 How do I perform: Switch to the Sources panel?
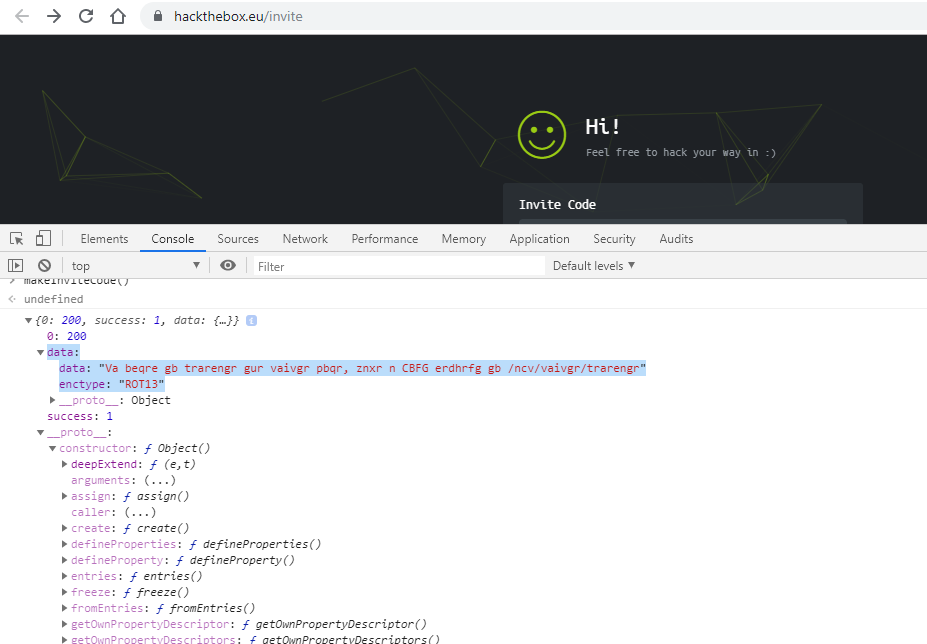237,238
